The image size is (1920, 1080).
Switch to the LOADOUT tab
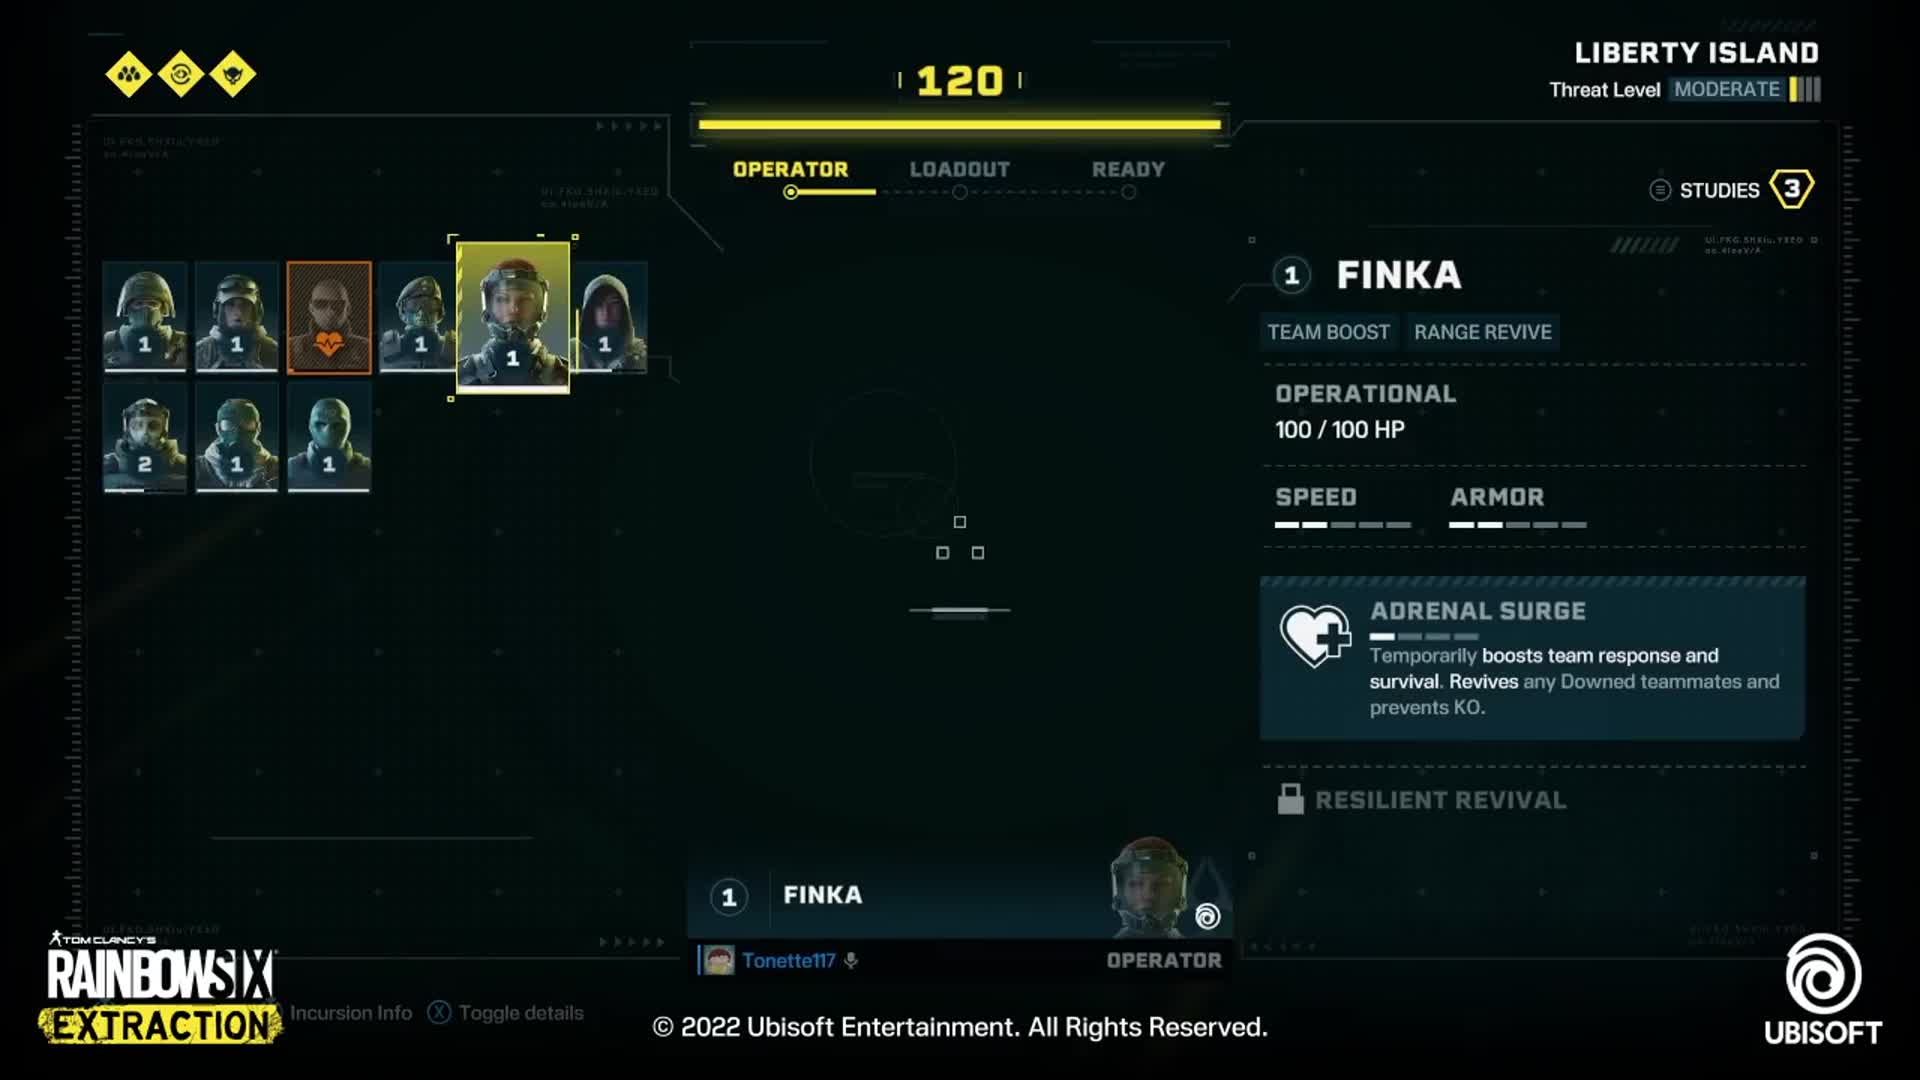tap(959, 169)
